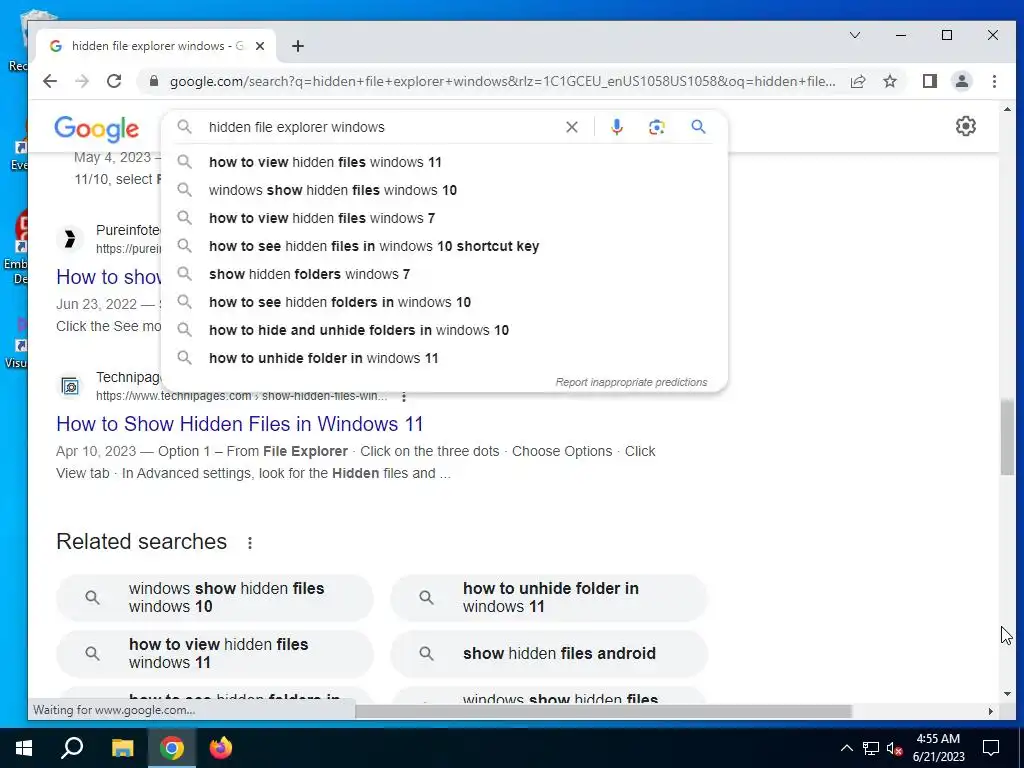Launch Firefox from the taskbar

pyautogui.click(x=221, y=748)
